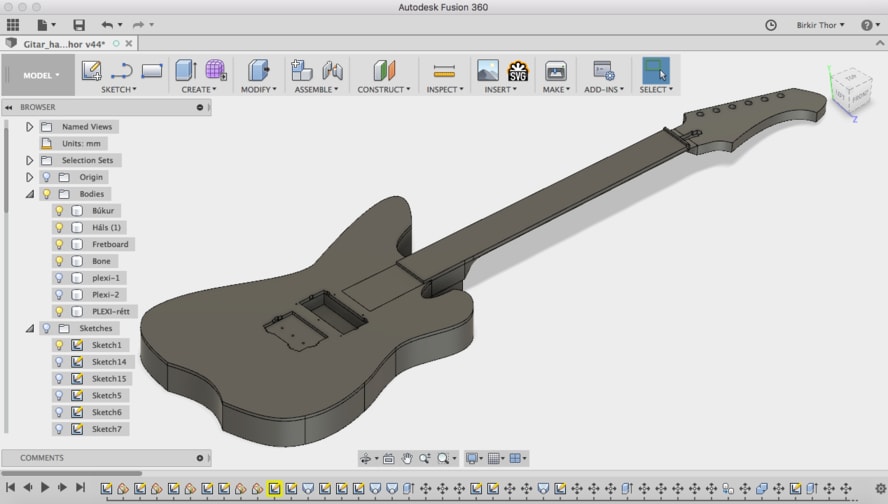Click the timeline horizontal scrollbar
Viewport: 888px width, 504px height.
tap(71, 473)
